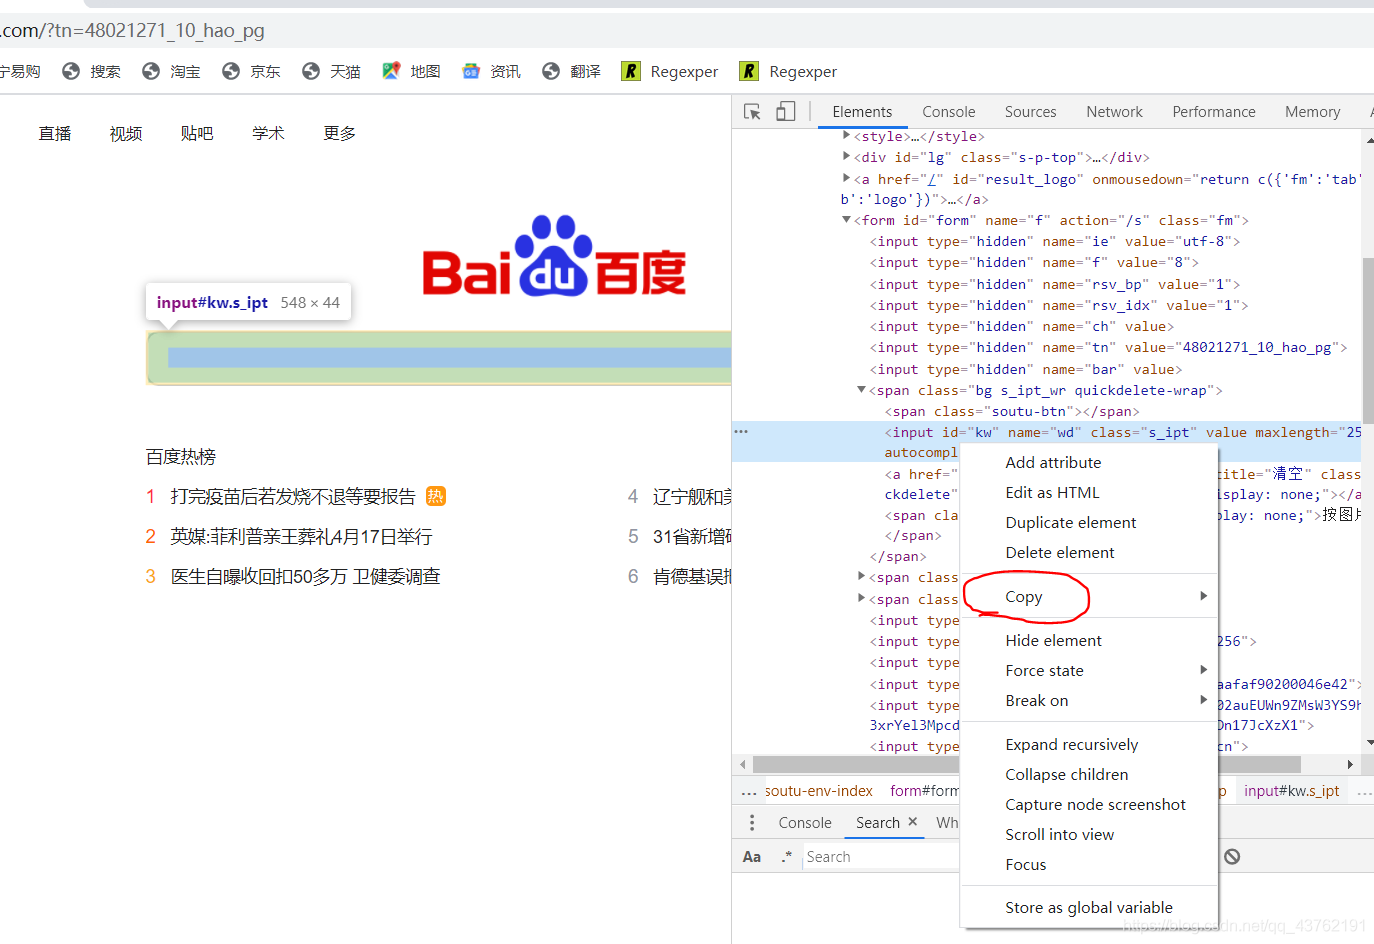The image size is (1374, 944).
Task: Switch to the Performance tab
Action: 1214,112
